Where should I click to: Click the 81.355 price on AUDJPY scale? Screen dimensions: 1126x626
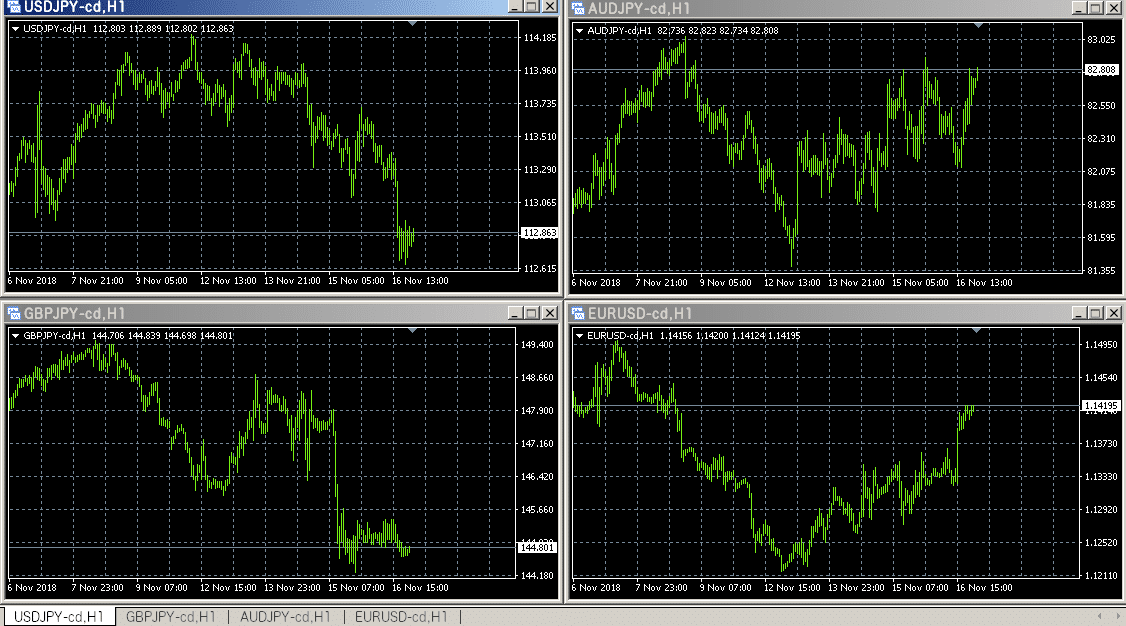click(1102, 271)
